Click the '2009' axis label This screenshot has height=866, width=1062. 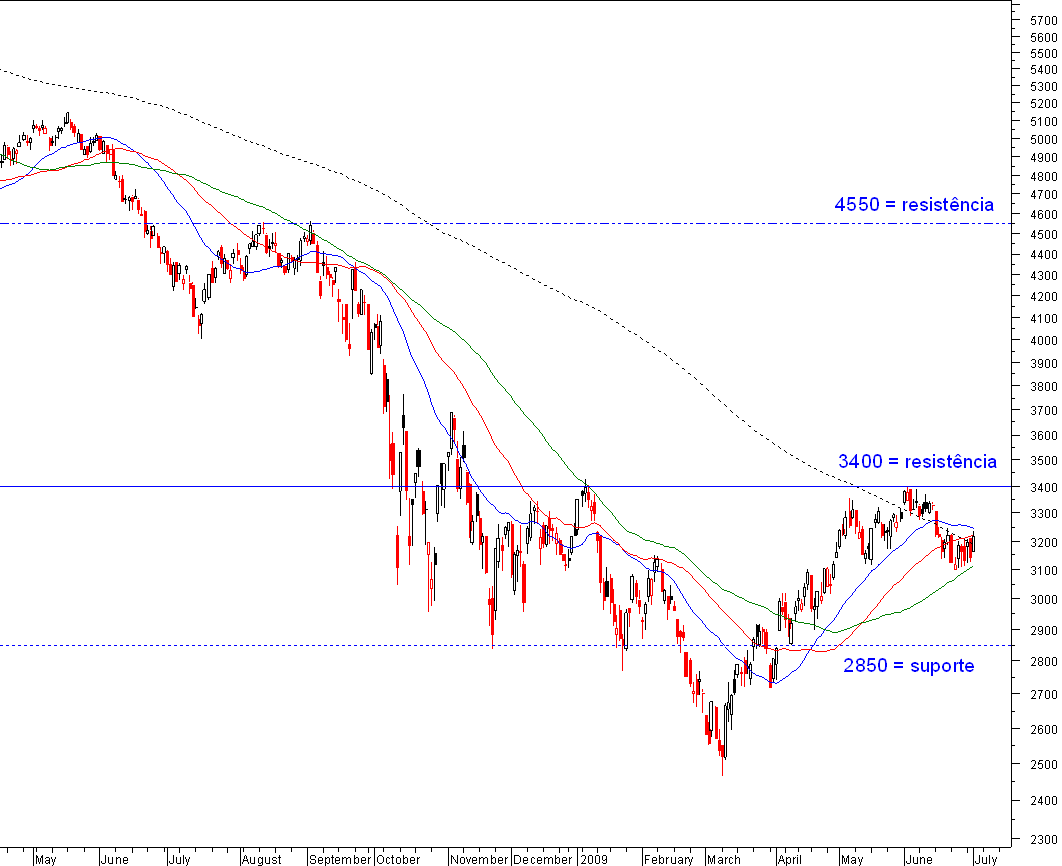click(593, 859)
